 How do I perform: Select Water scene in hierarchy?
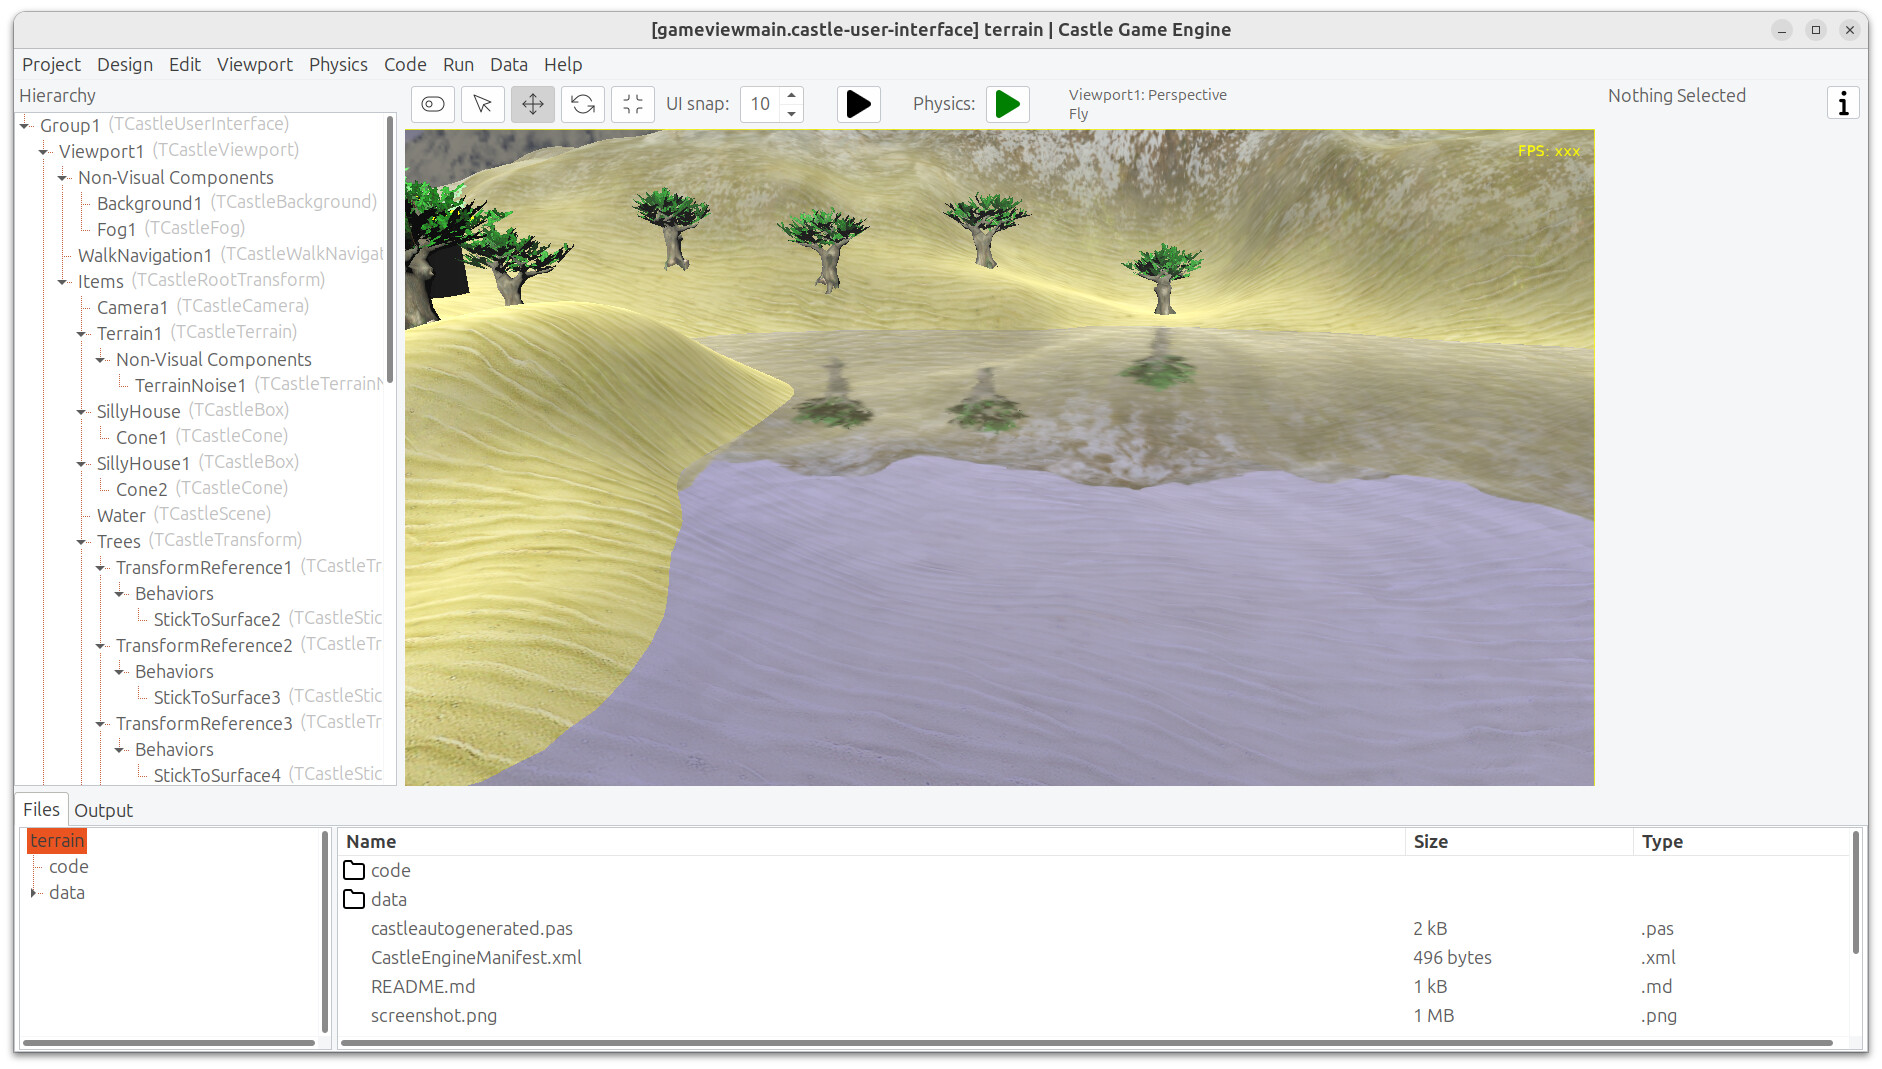121,516
